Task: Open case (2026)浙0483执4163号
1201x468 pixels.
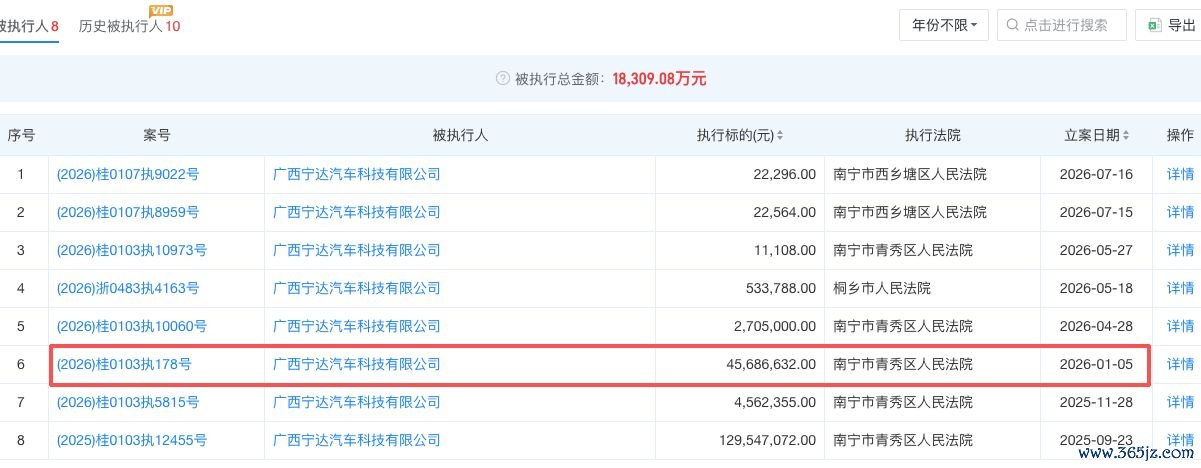Action: tap(128, 288)
